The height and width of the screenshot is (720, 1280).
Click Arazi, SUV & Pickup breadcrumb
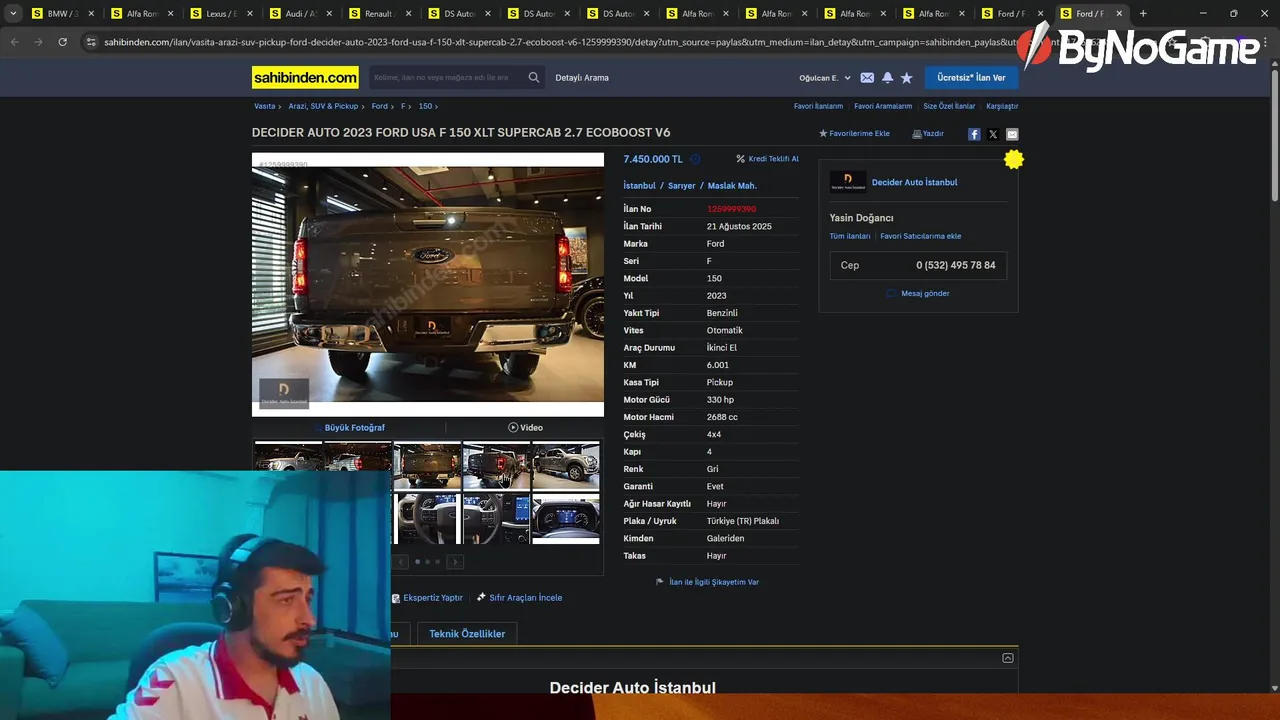[x=323, y=106]
